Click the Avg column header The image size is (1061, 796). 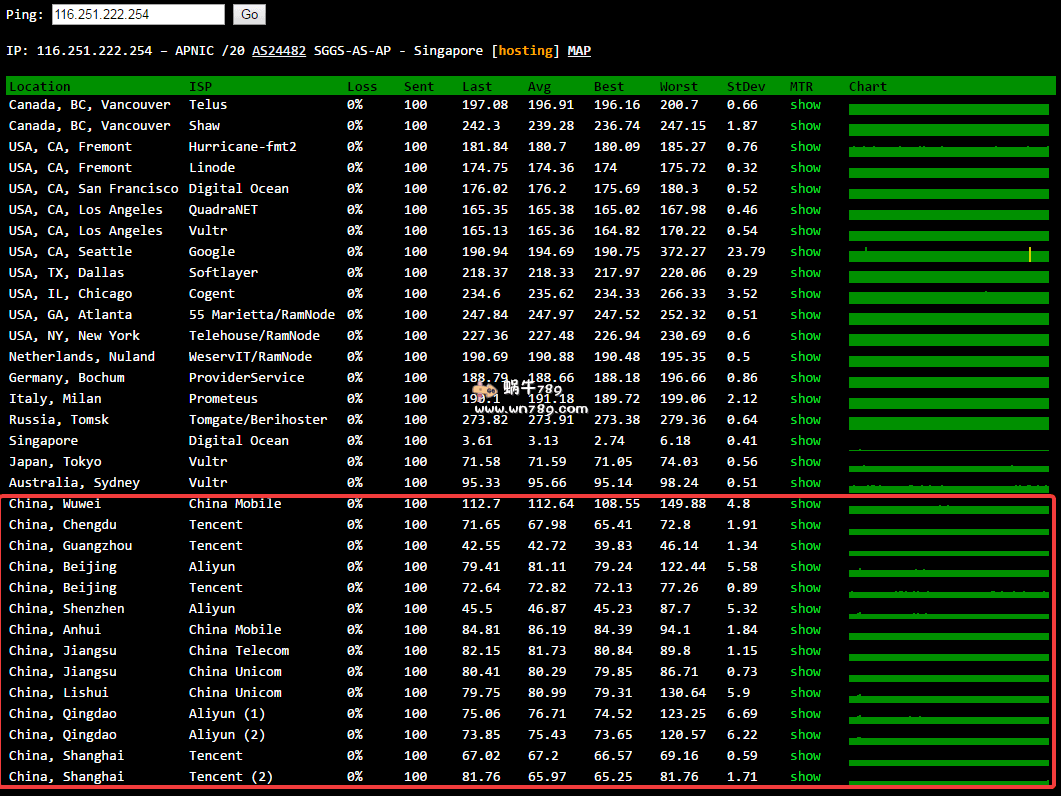[539, 87]
